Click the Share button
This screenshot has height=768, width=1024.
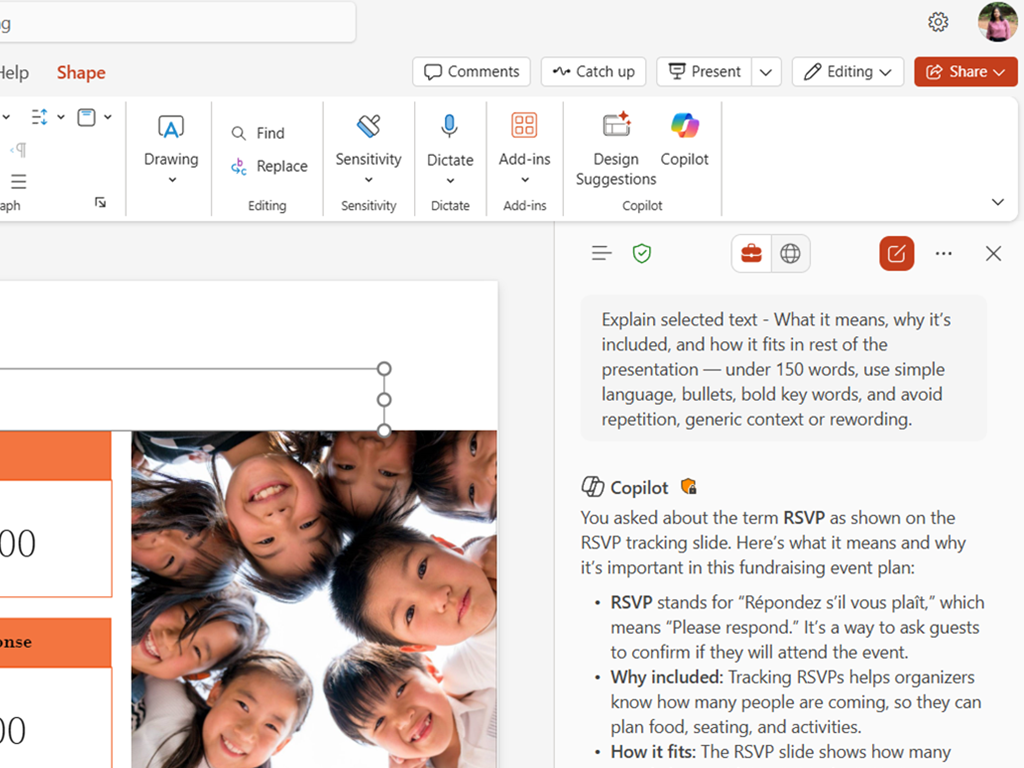click(x=965, y=72)
